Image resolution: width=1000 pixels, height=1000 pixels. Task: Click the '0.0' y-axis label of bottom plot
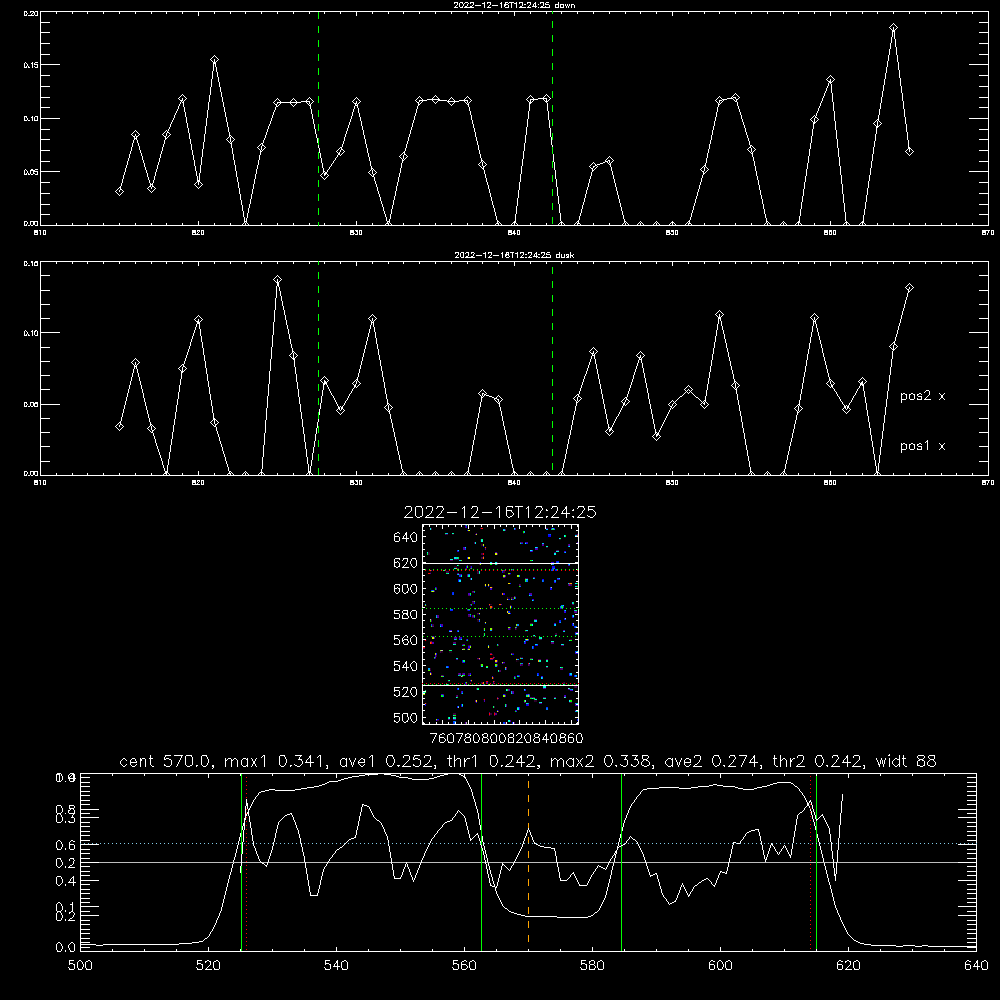(x=66, y=948)
